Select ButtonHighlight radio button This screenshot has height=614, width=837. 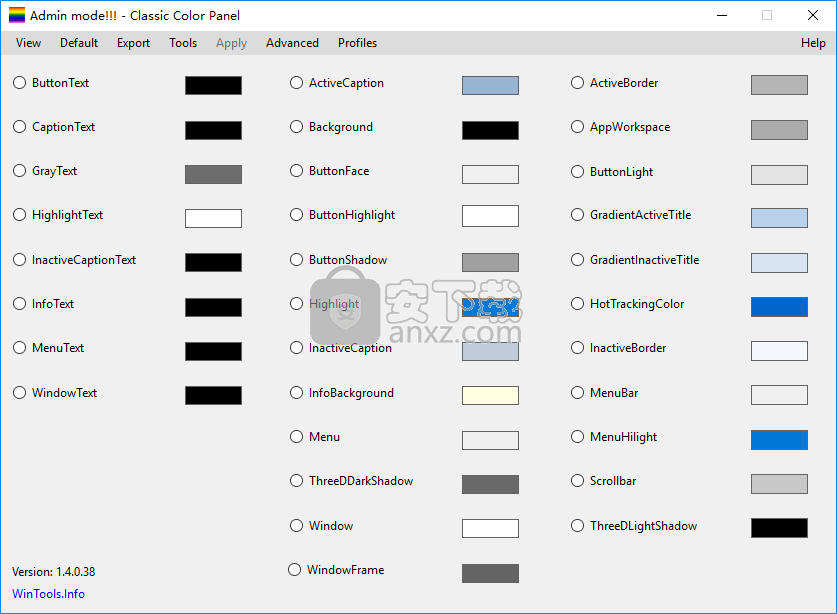(296, 215)
